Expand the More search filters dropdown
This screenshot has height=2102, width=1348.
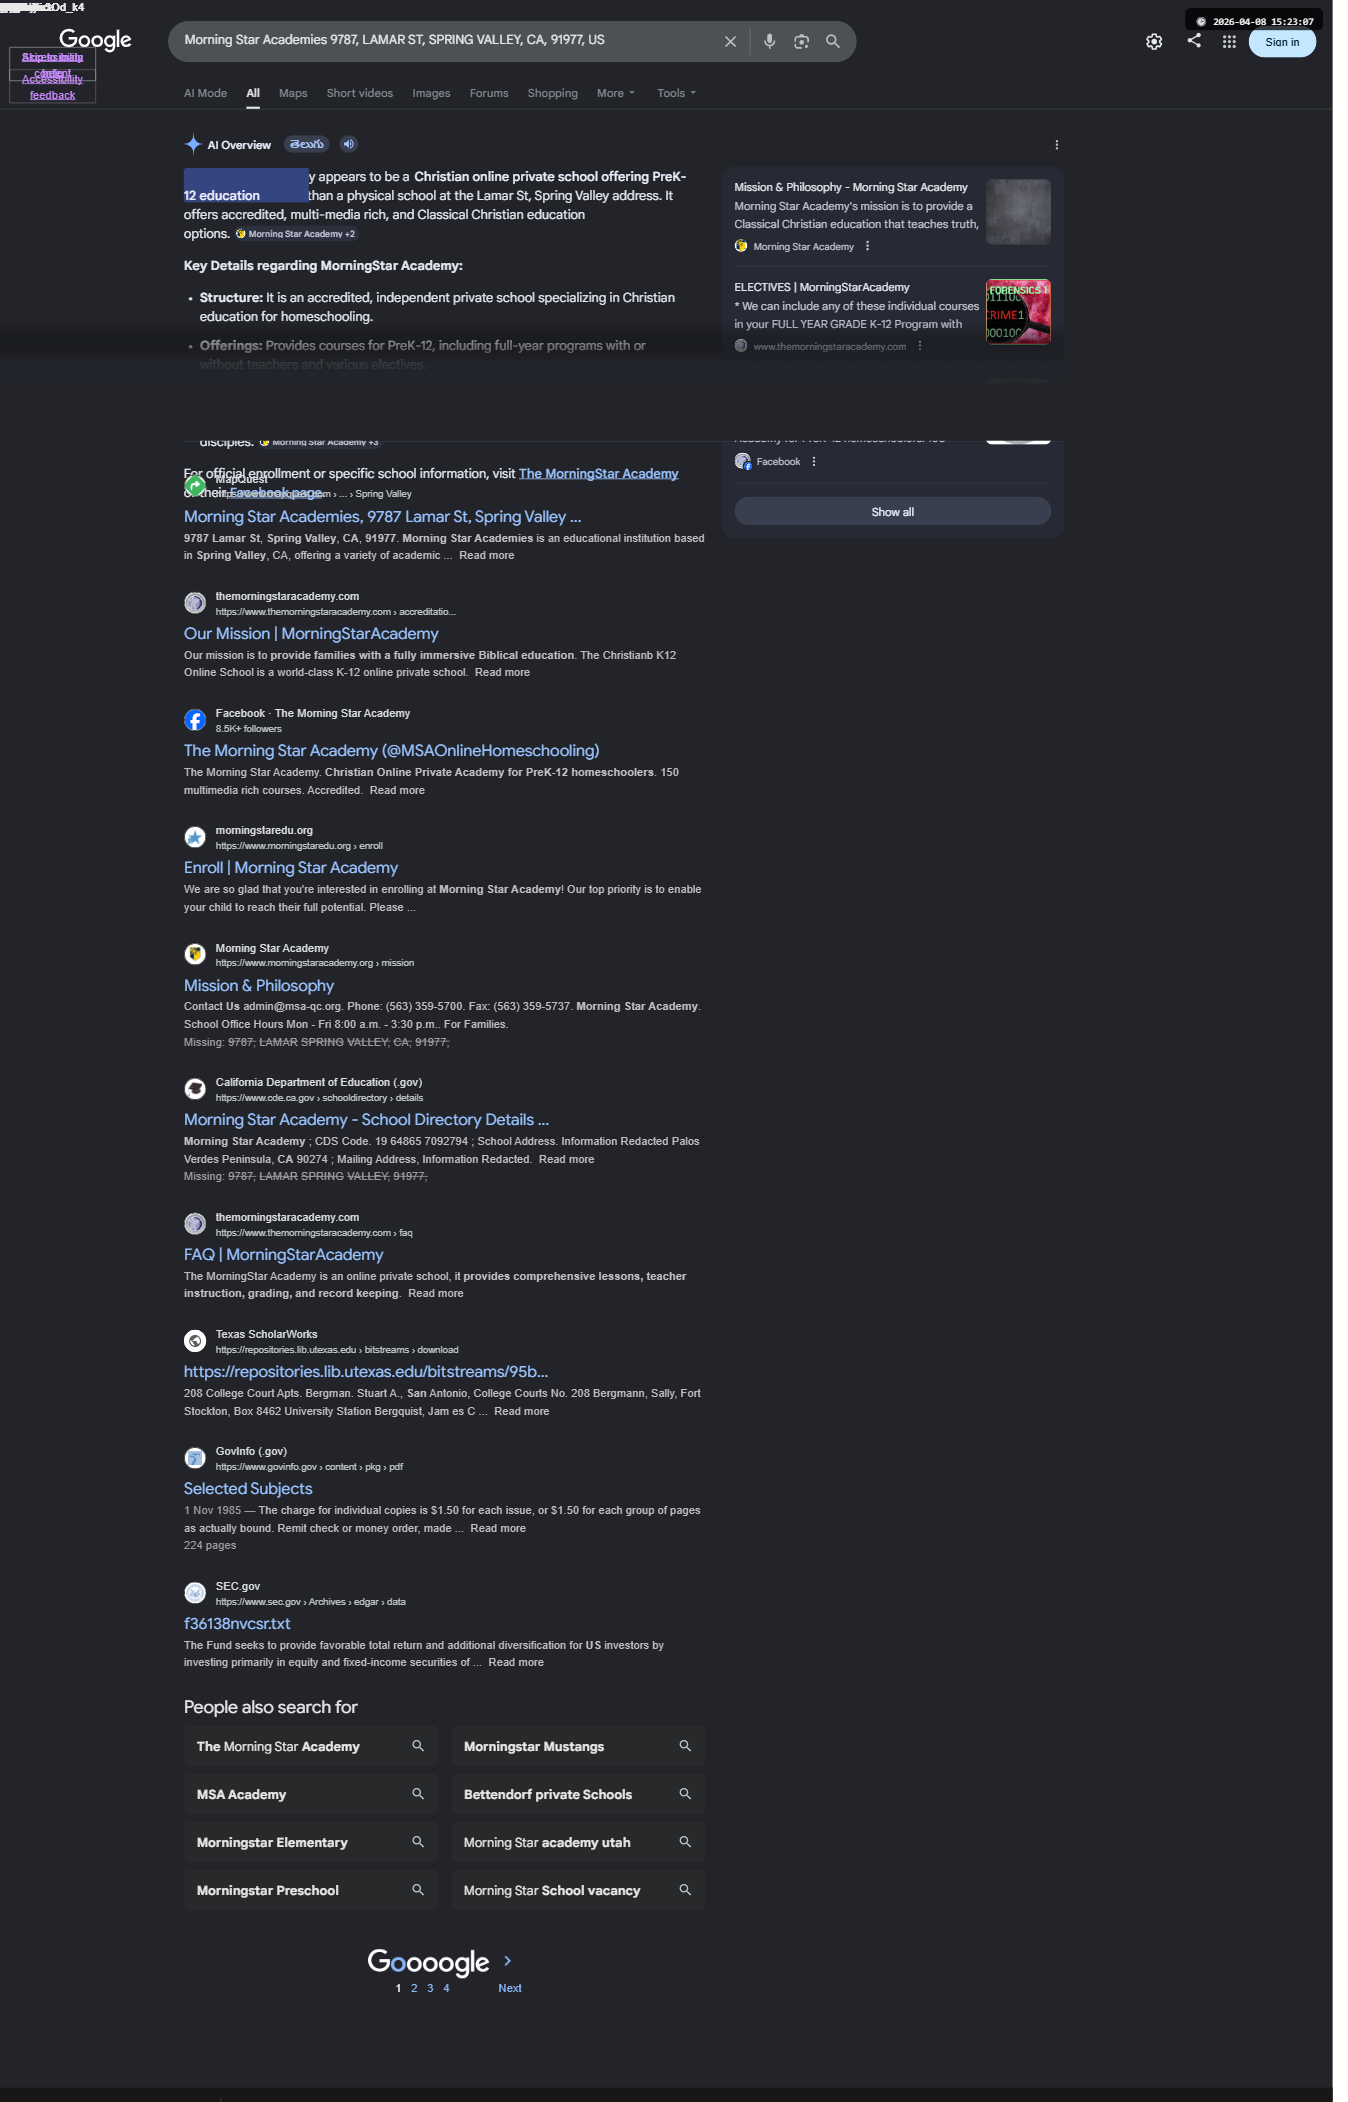615,93
